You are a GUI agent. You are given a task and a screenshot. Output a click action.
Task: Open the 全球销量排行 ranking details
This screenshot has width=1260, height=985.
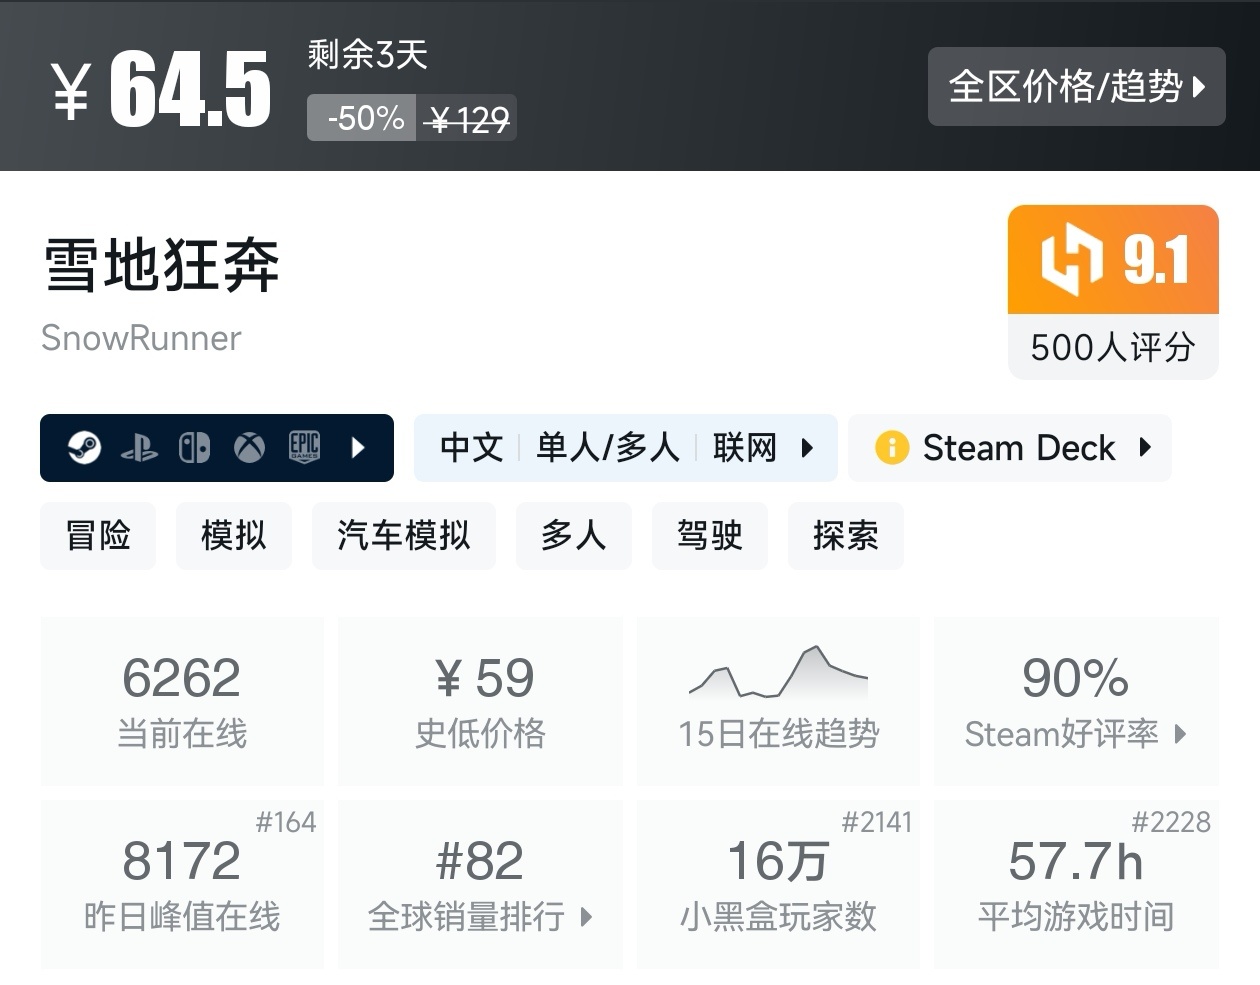(x=588, y=916)
